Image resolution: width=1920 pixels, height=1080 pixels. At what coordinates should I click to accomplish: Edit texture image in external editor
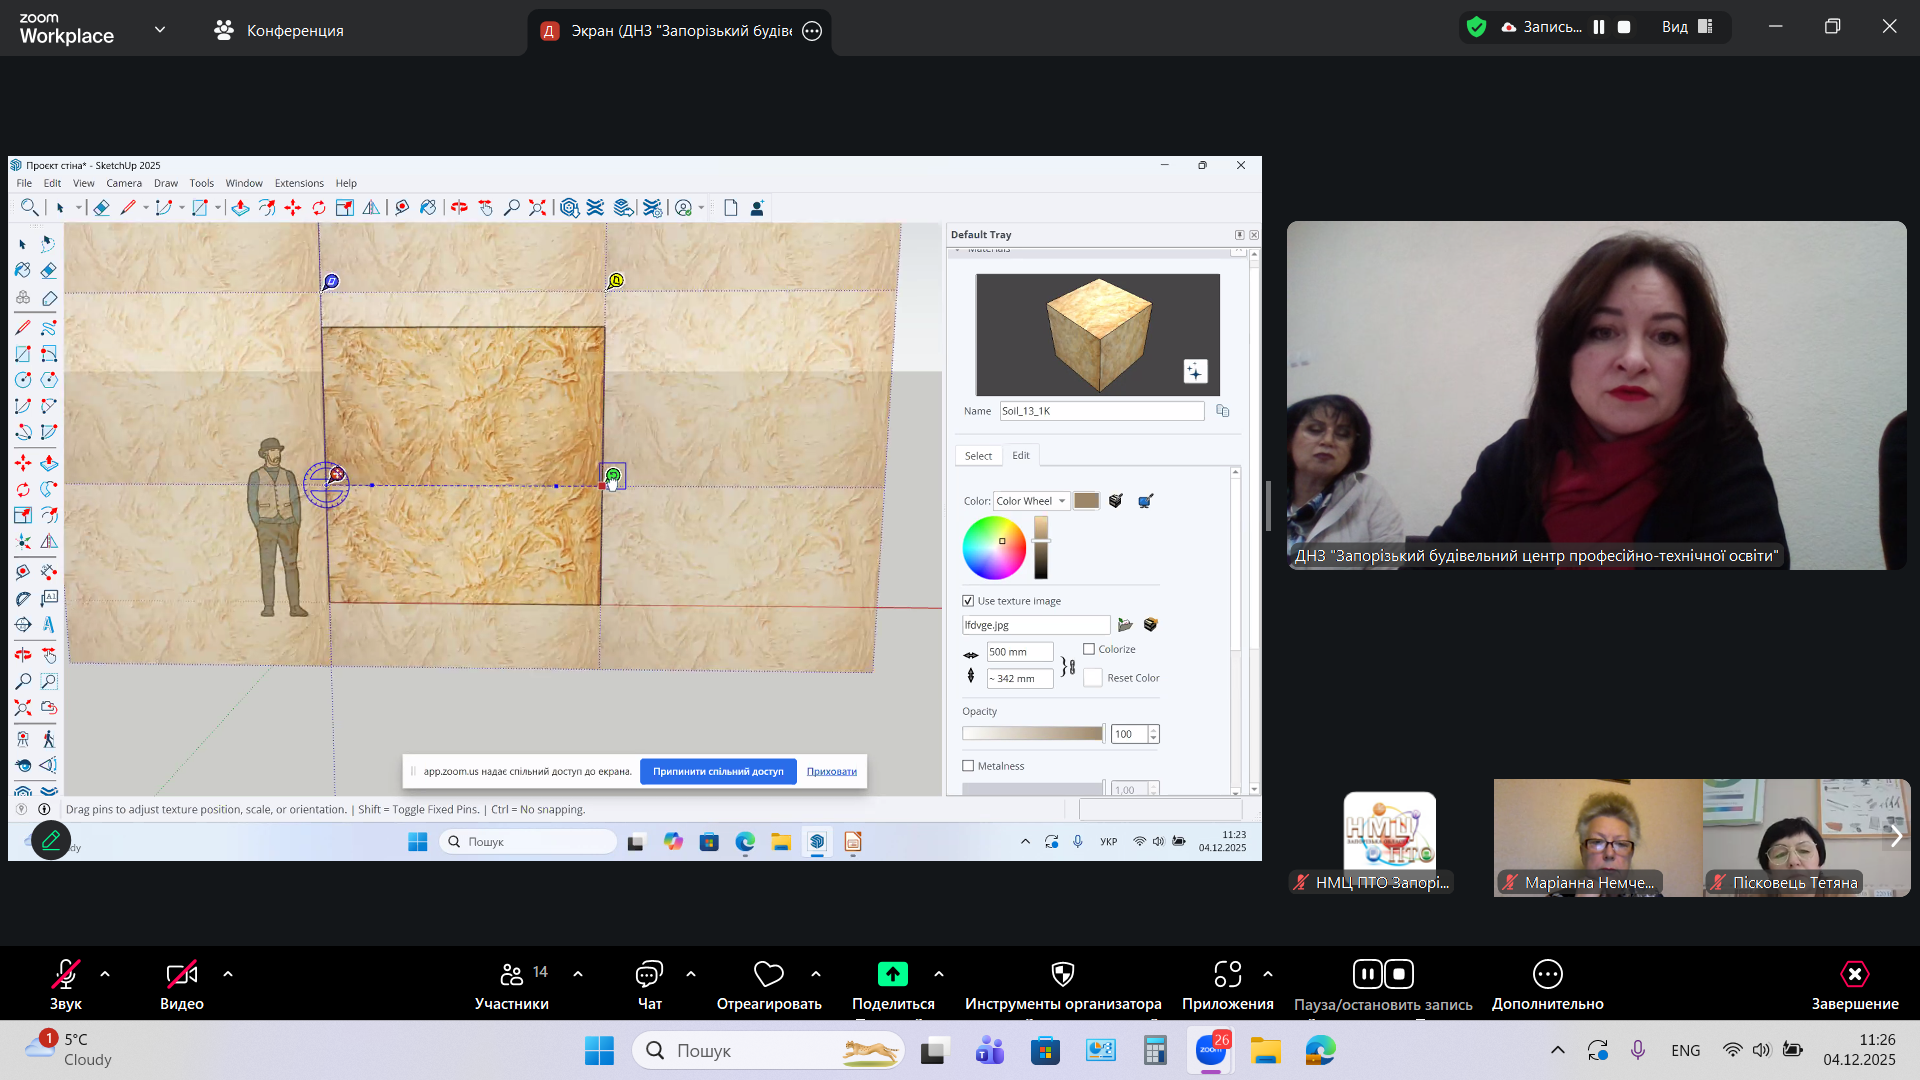(1151, 625)
